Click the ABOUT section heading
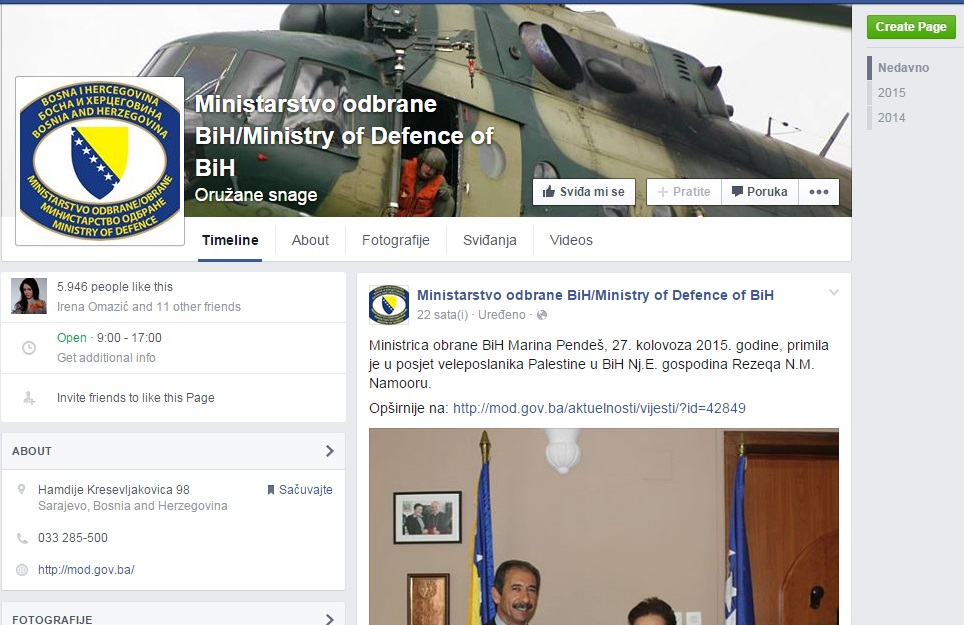The image size is (964, 625). (32, 451)
